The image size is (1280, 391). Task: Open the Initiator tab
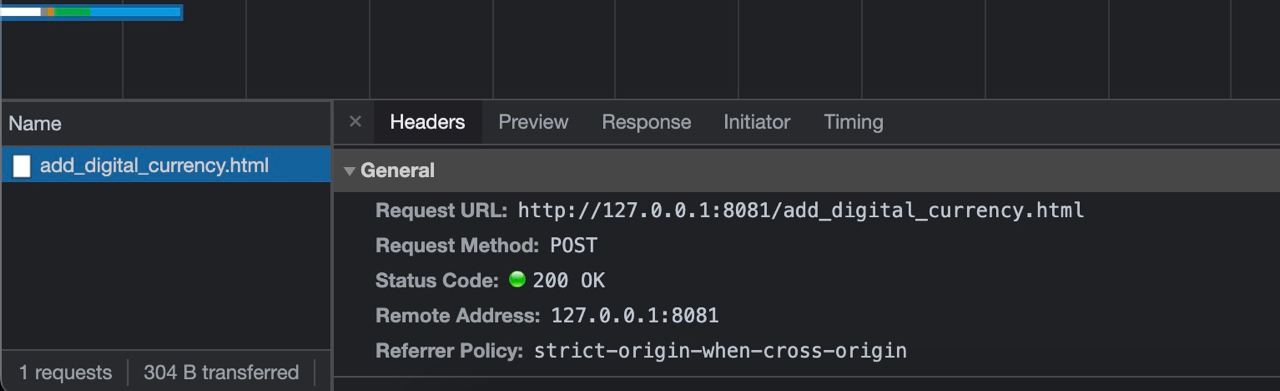(x=757, y=122)
